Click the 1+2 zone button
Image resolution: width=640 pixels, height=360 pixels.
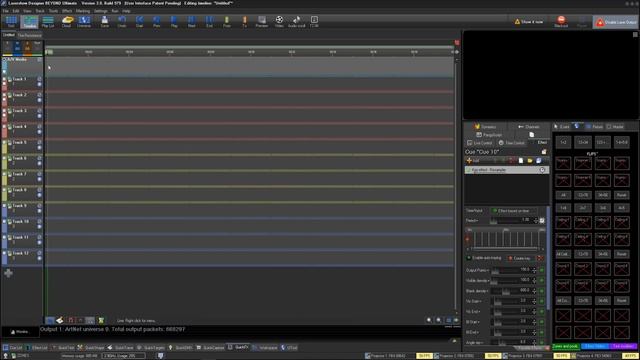(563, 142)
